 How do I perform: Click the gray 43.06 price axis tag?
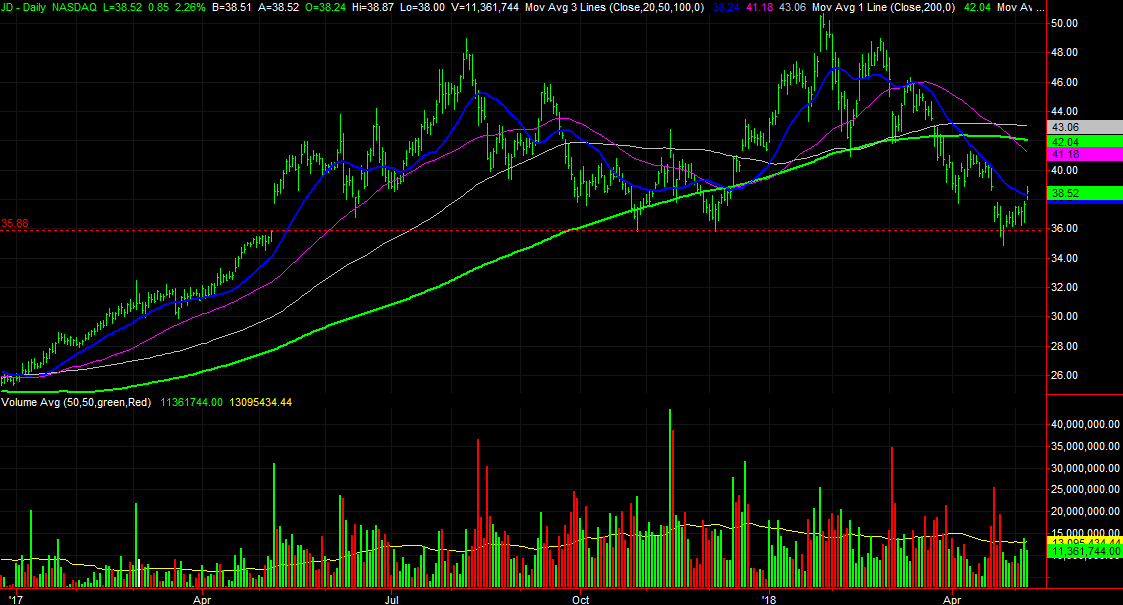click(1084, 127)
